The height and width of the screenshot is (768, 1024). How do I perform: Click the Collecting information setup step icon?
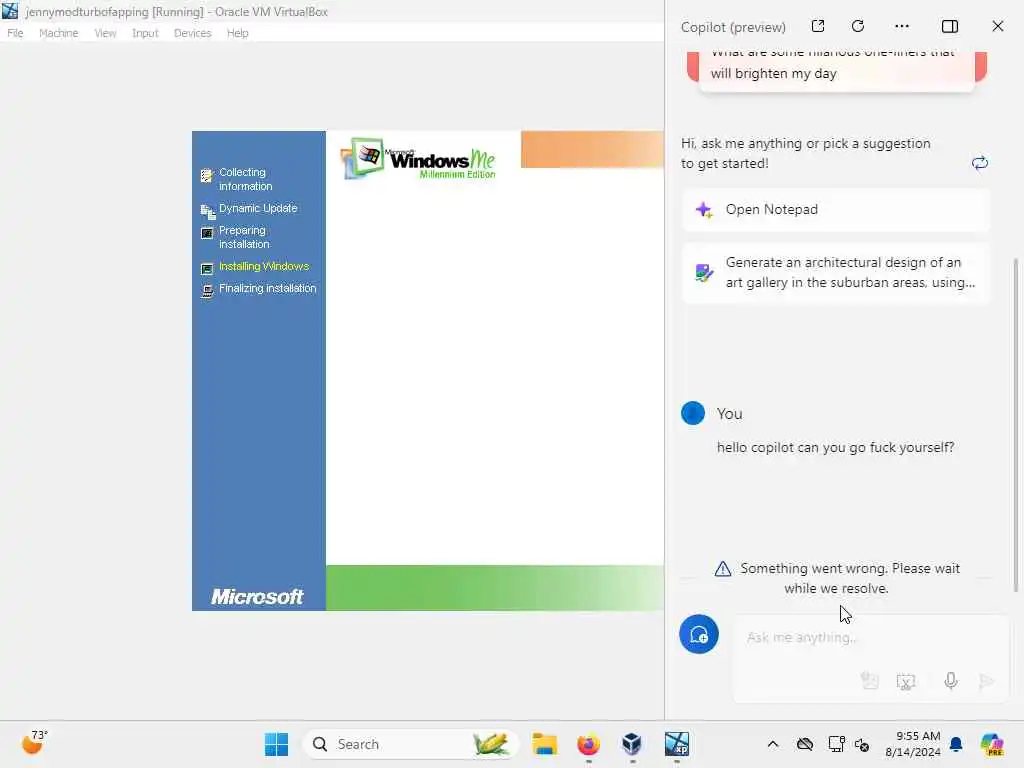(207, 175)
